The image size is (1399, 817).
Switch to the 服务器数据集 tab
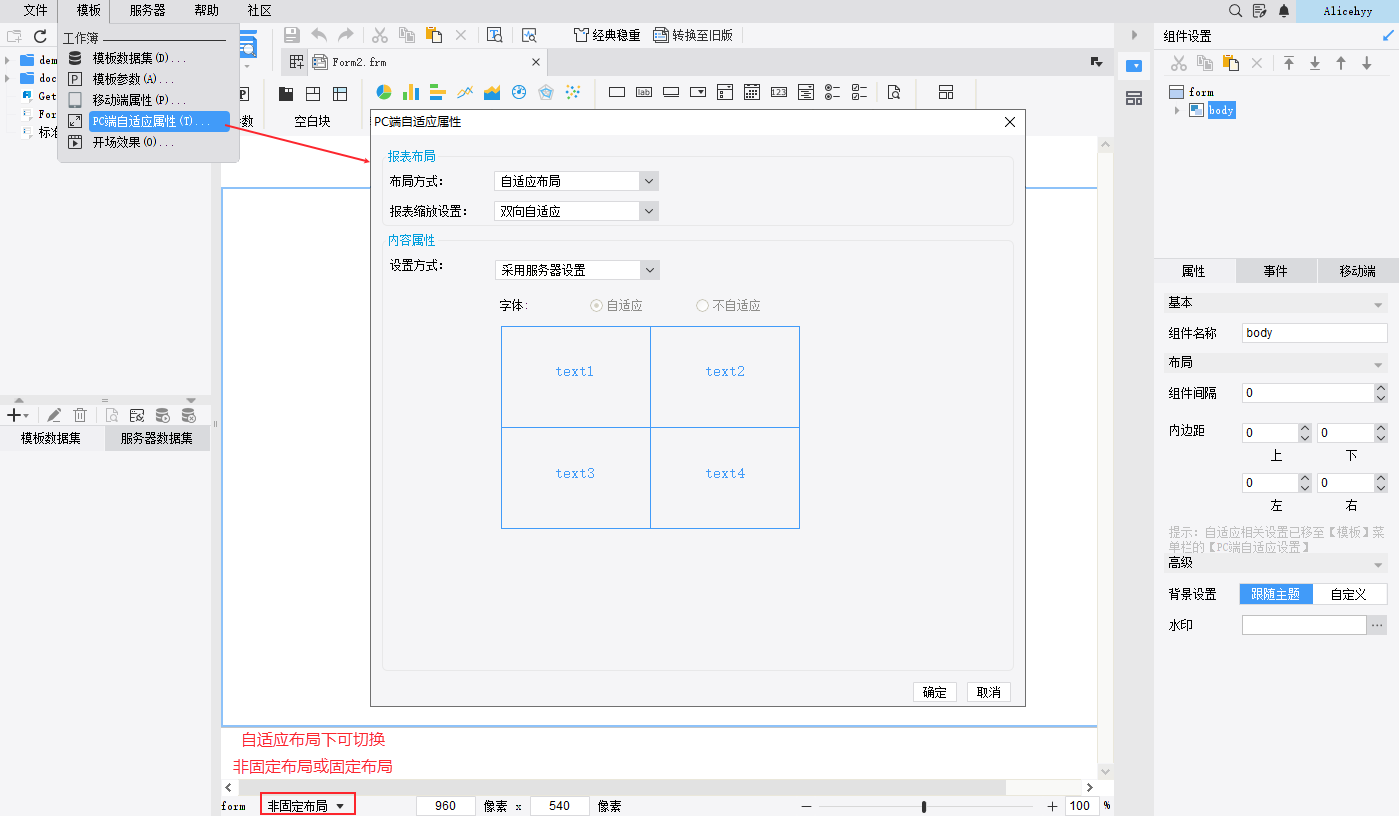click(157, 438)
